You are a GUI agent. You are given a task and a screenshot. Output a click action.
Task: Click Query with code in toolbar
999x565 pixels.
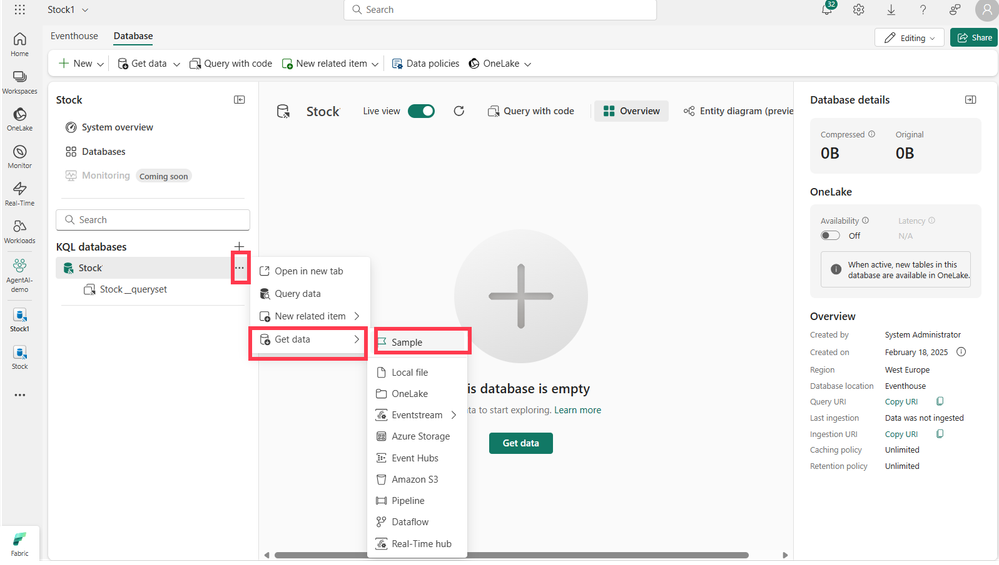pyautogui.click(x=231, y=64)
